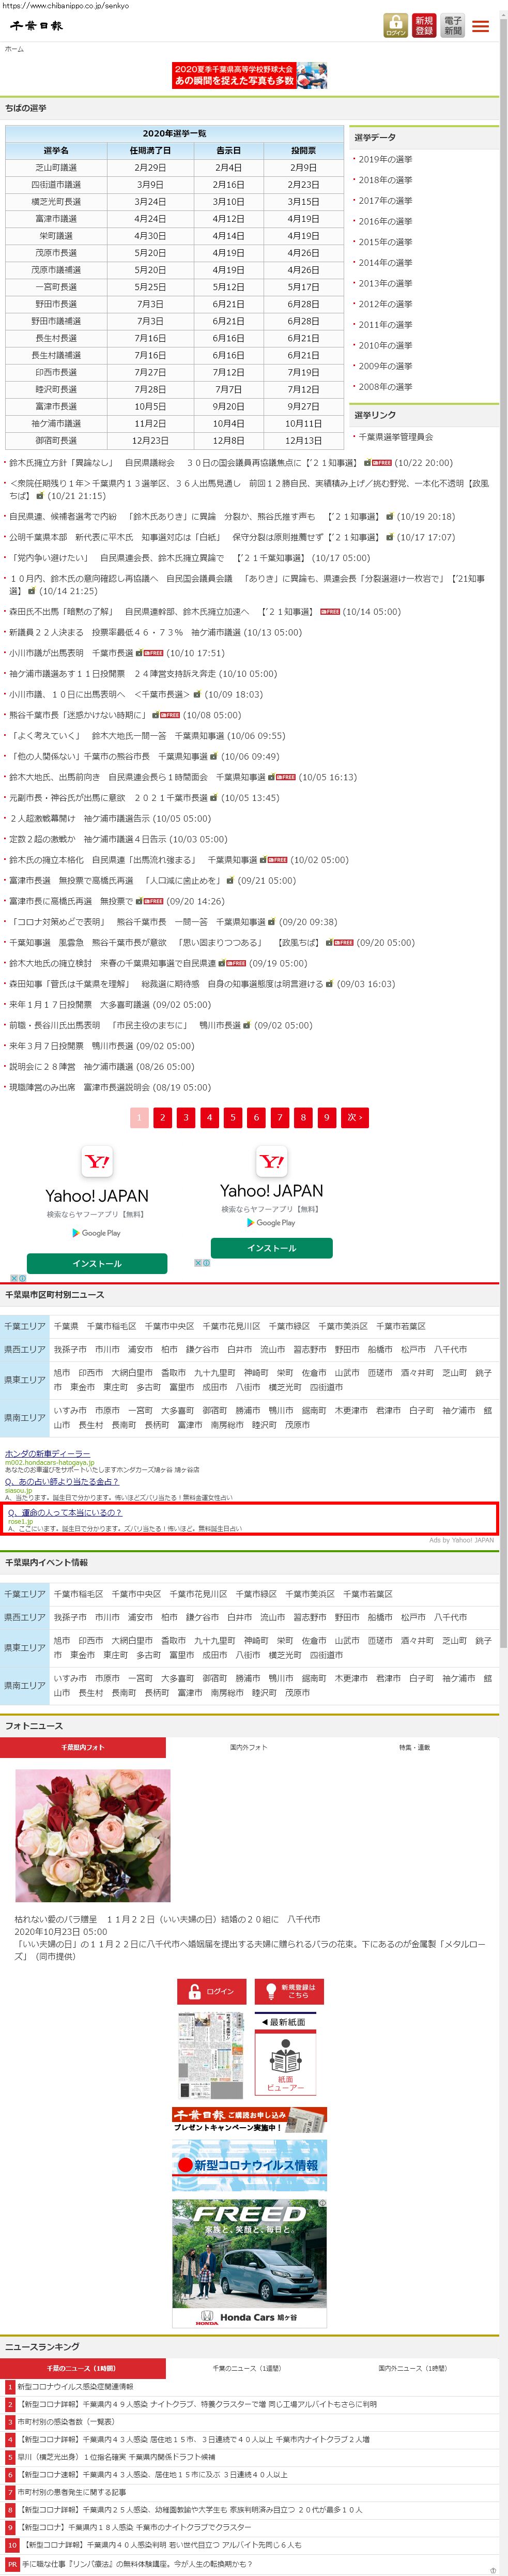Click the red ログイン button above newspaper thumbnail

point(210,1991)
